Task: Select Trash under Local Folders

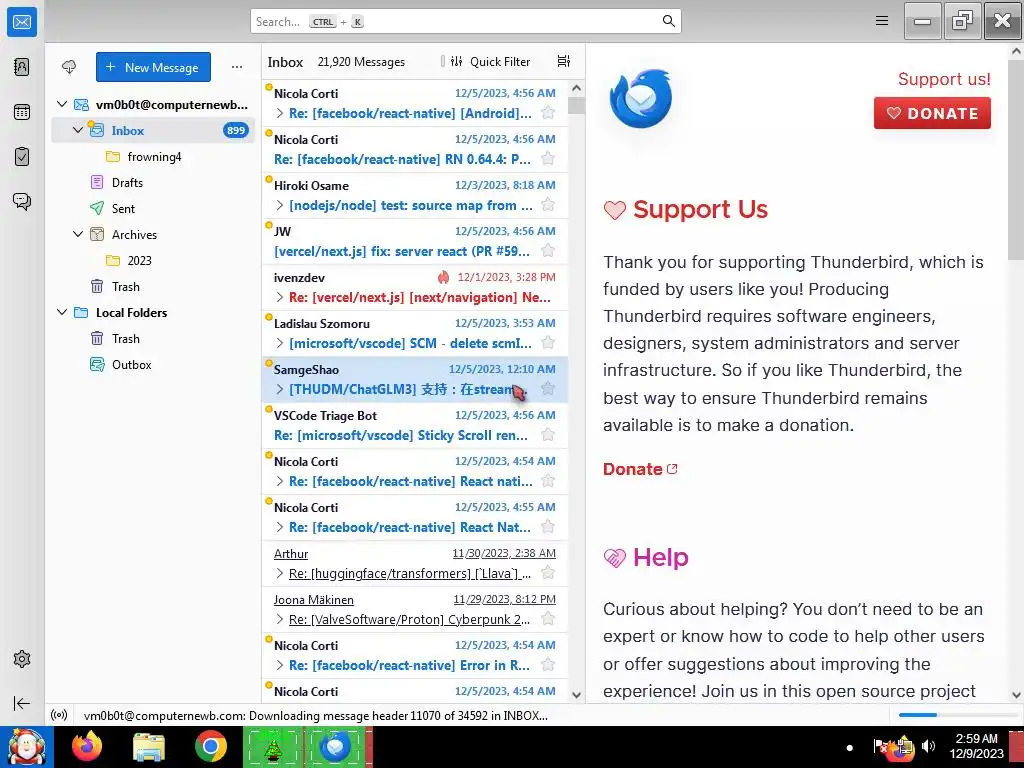Action: tap(153, 338)
